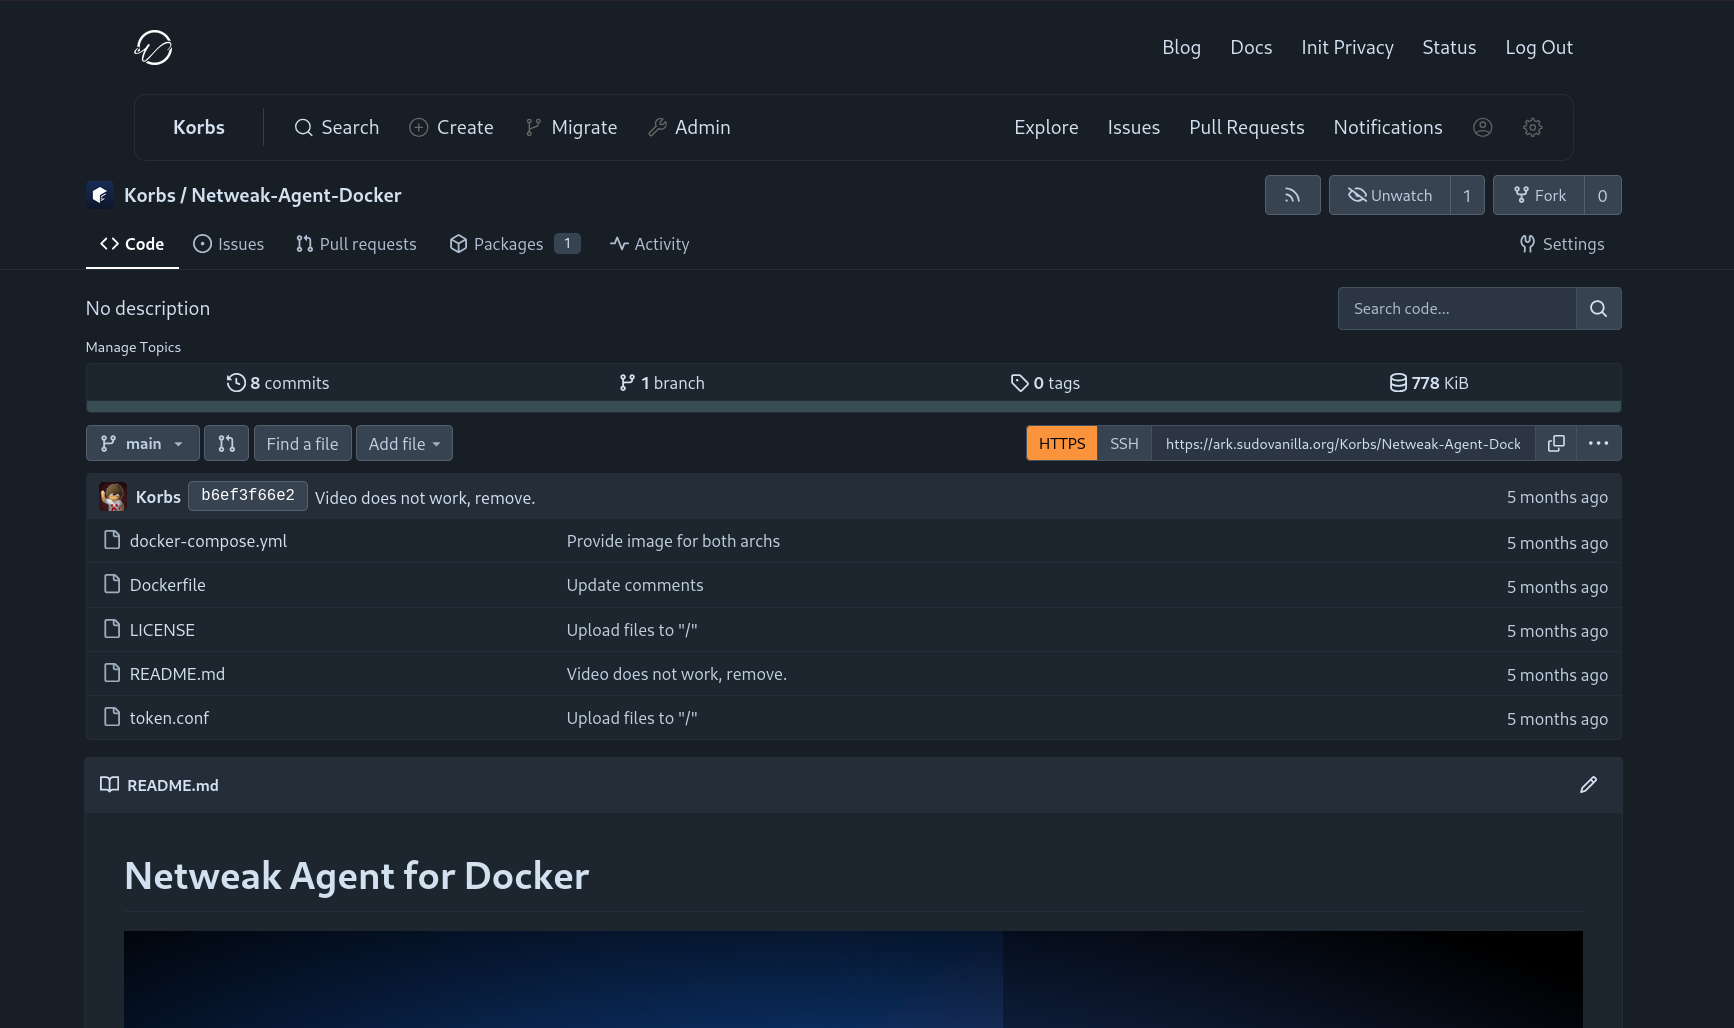
Task: Open the Docs link
Action: point(1251,47)
